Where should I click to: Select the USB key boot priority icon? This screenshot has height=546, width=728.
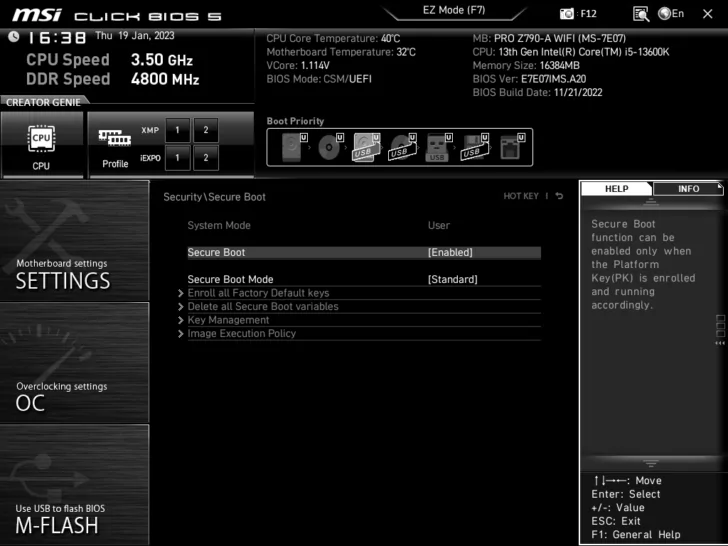coord(437,148)
